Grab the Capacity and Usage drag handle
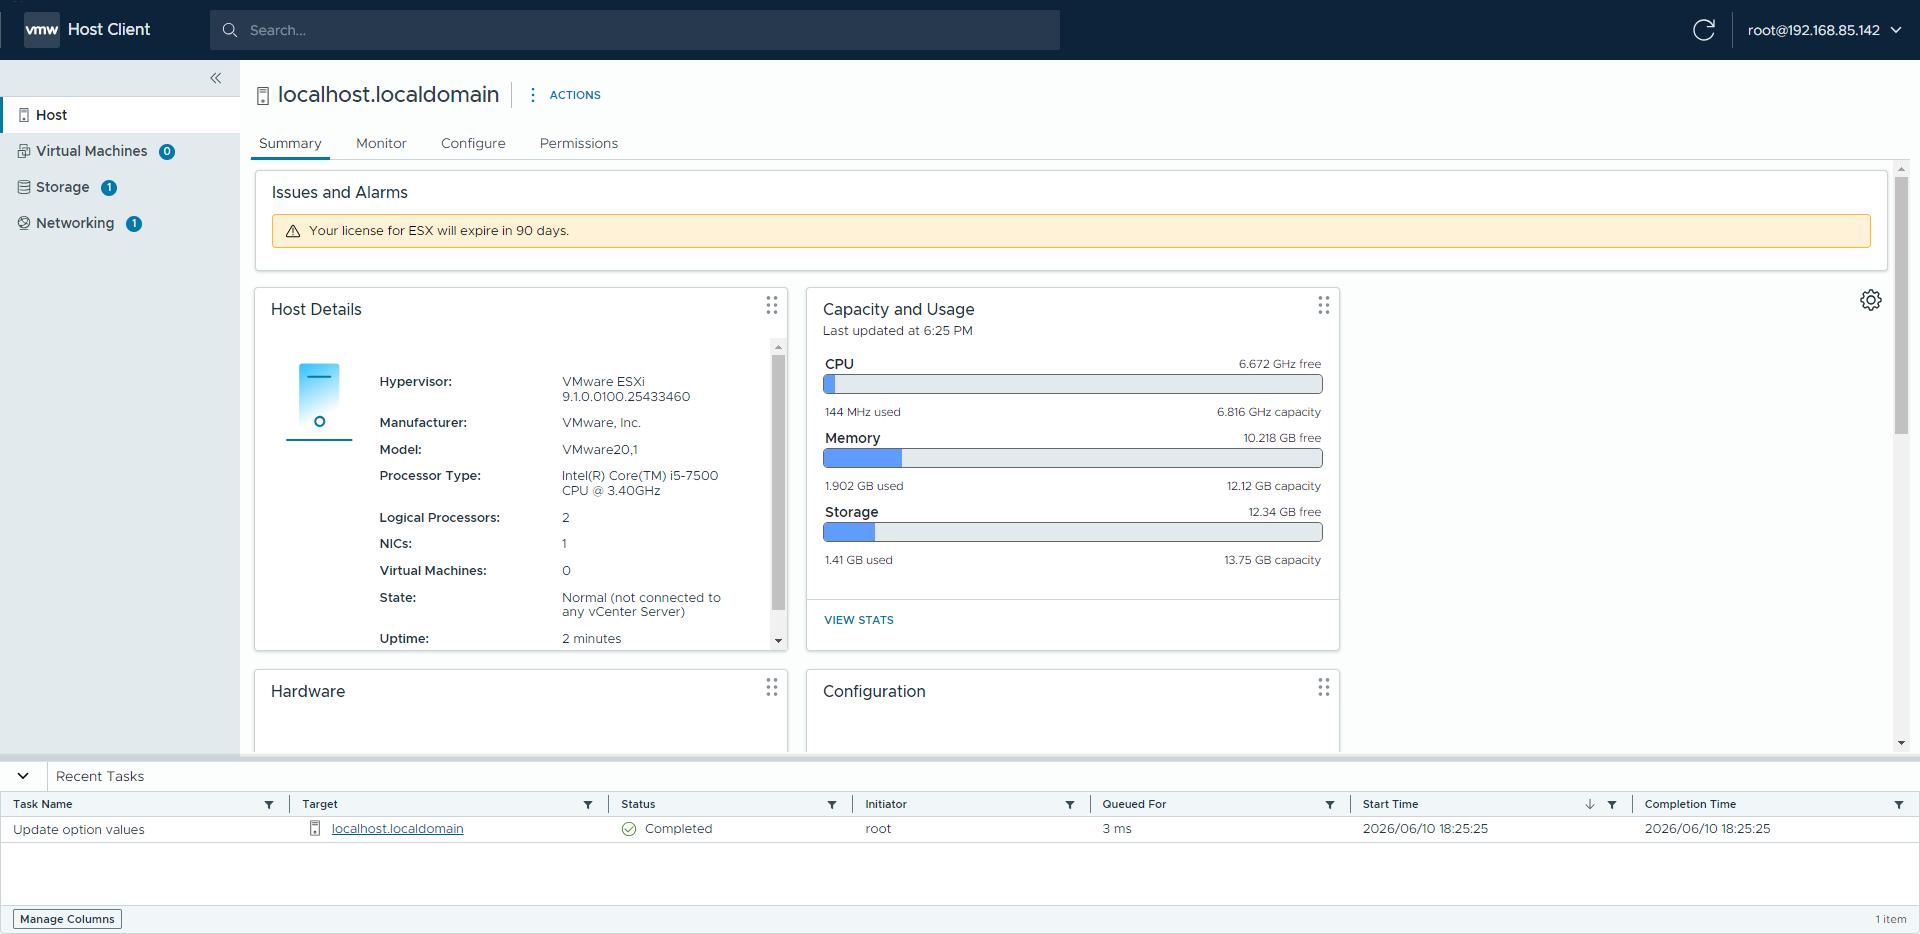The width and height of the screenshot is (1920, 934). pyautogui.click(x=1324, y=305)
